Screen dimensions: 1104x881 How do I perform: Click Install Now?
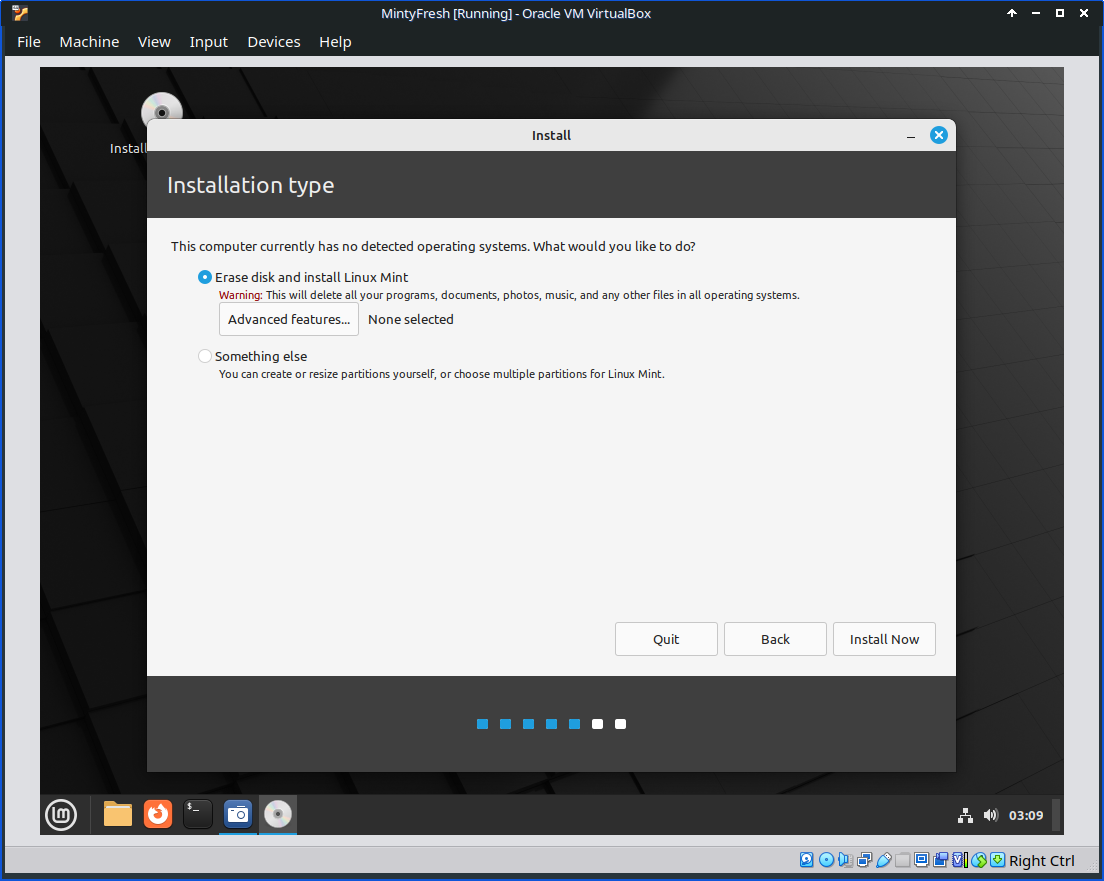tap(884, 639)
